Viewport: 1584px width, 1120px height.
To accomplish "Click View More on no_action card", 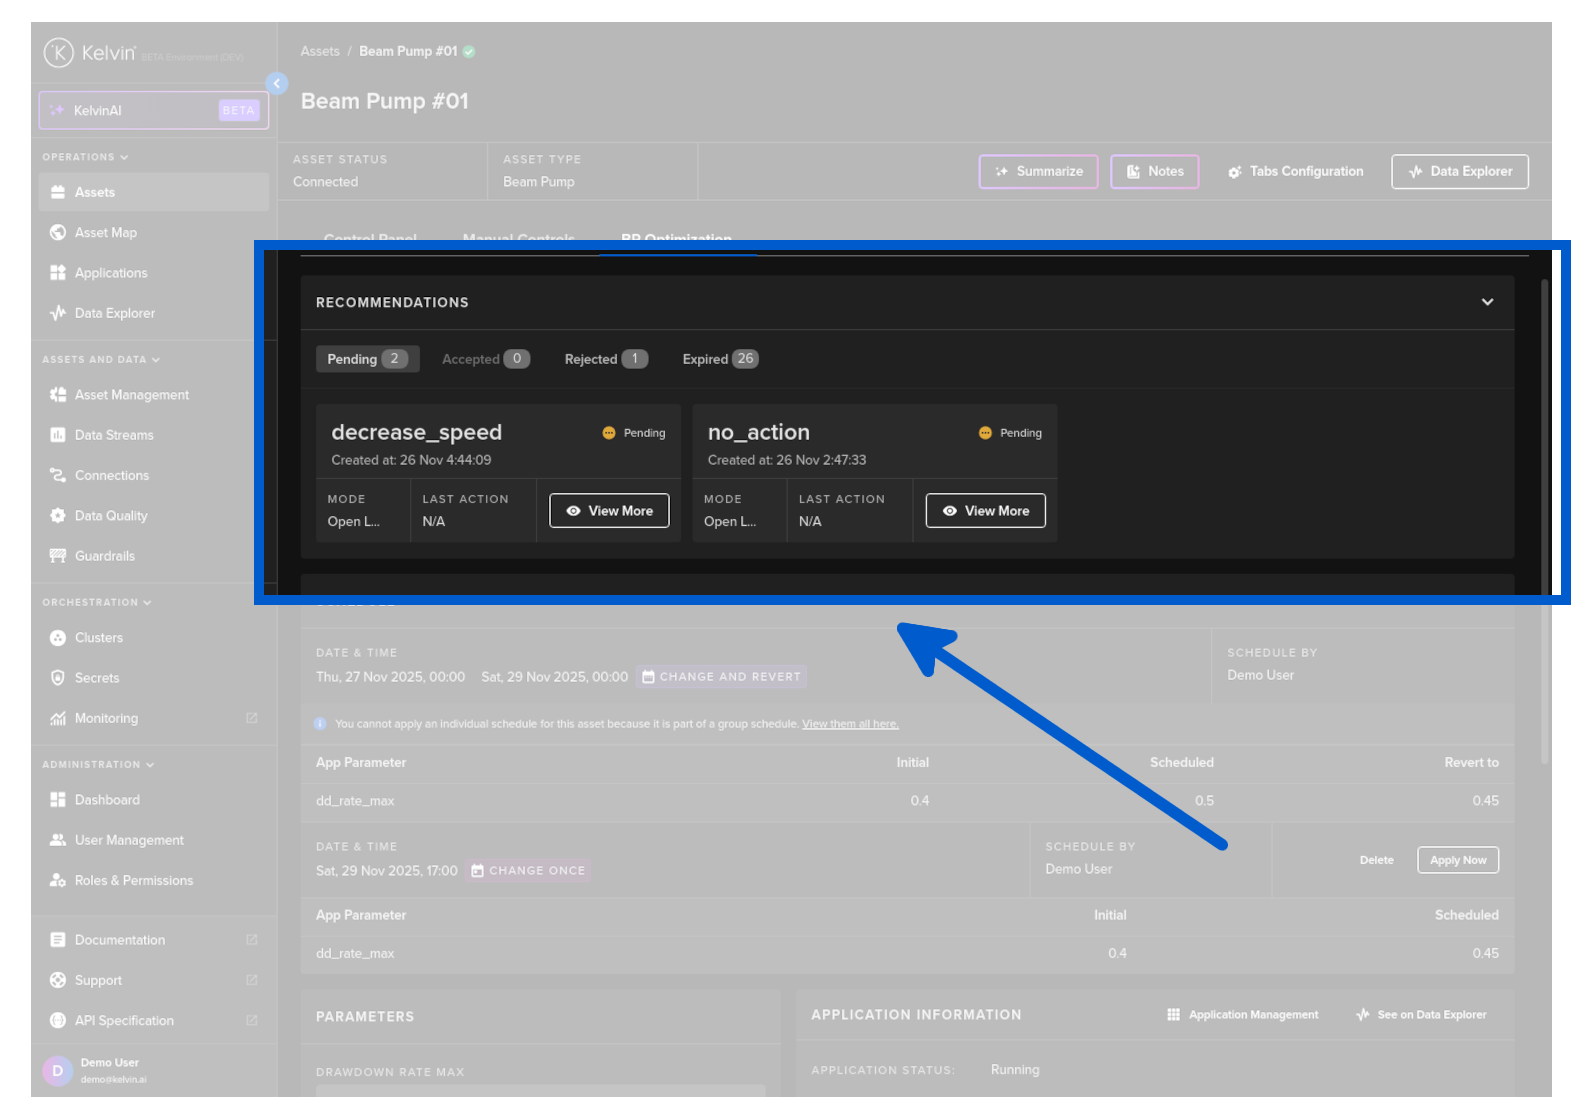I will pos(985,511).
